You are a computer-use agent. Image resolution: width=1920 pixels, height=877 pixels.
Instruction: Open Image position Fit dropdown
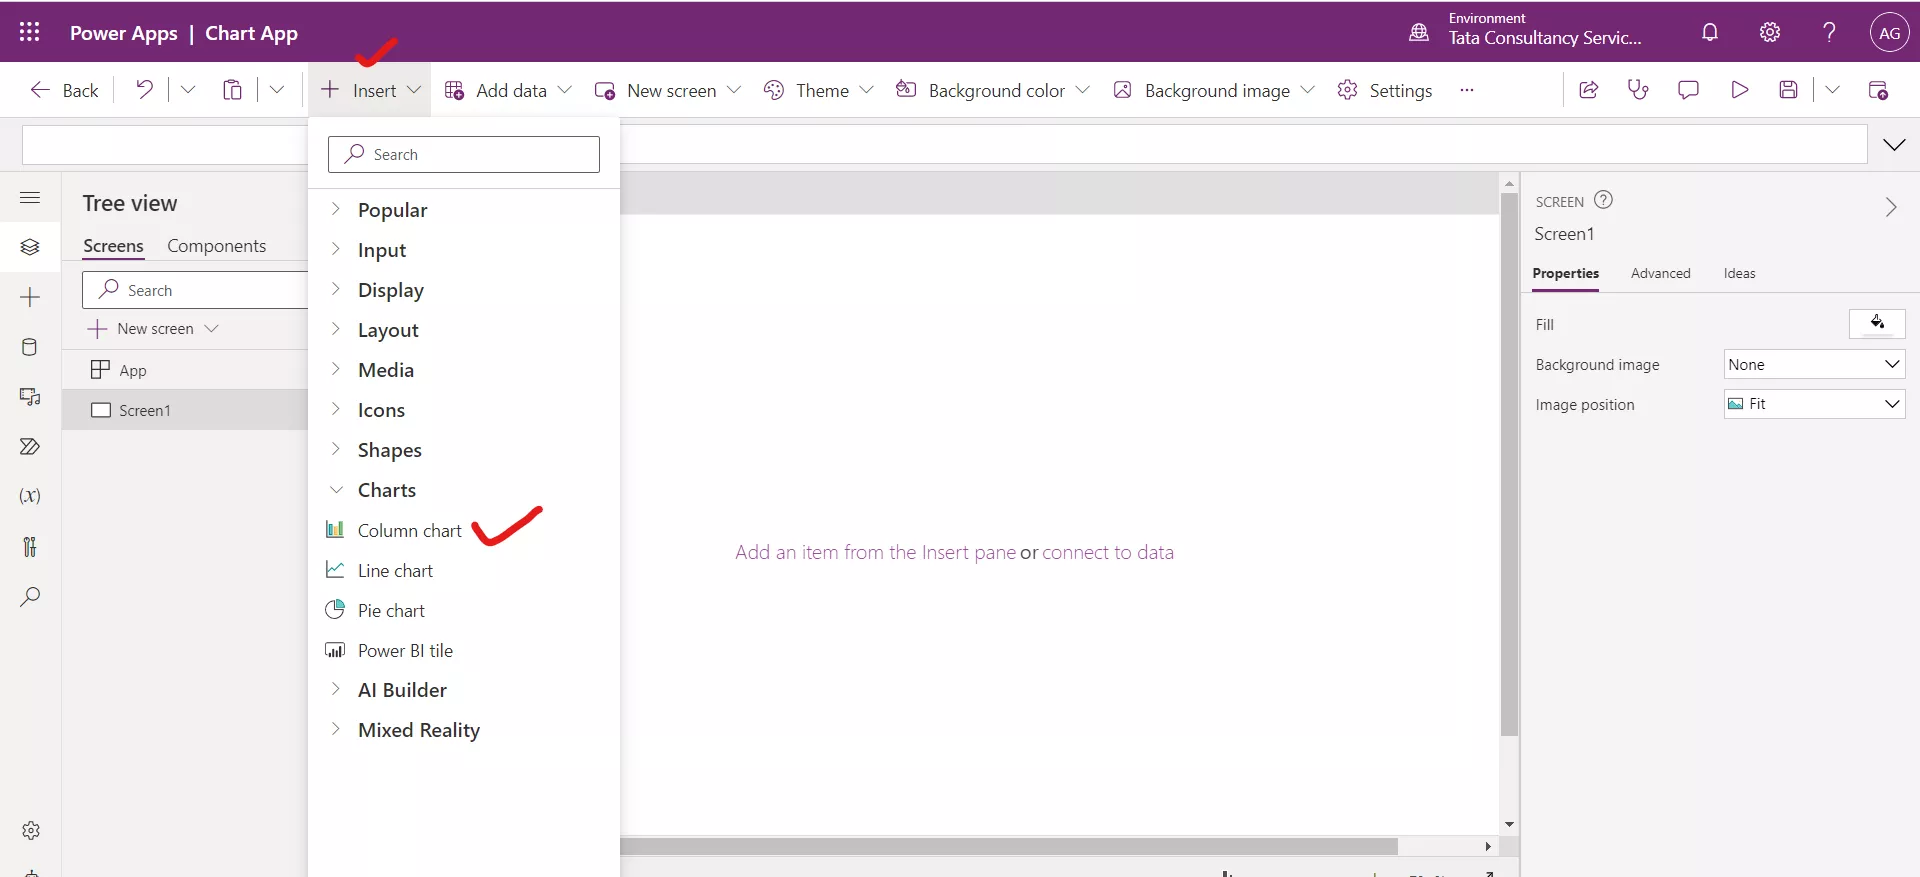click(x=1814, y=404)
